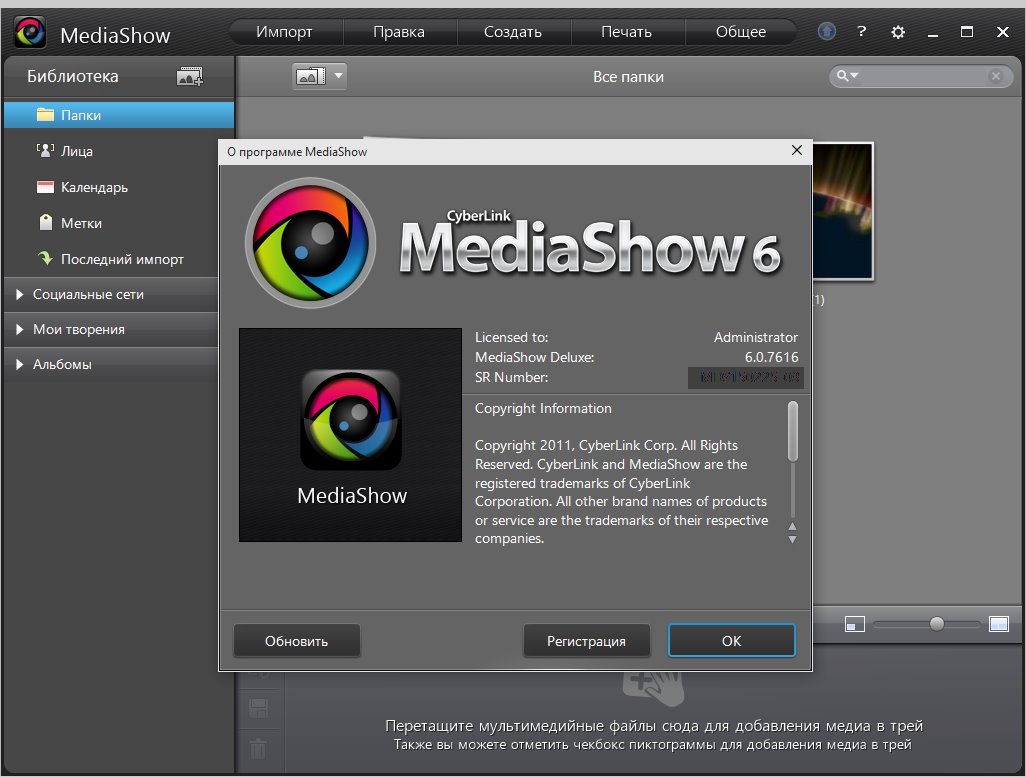The height and width of the screenshot is (777, 1026).
Task: Open the Правка menu
Action: (398, 31)
